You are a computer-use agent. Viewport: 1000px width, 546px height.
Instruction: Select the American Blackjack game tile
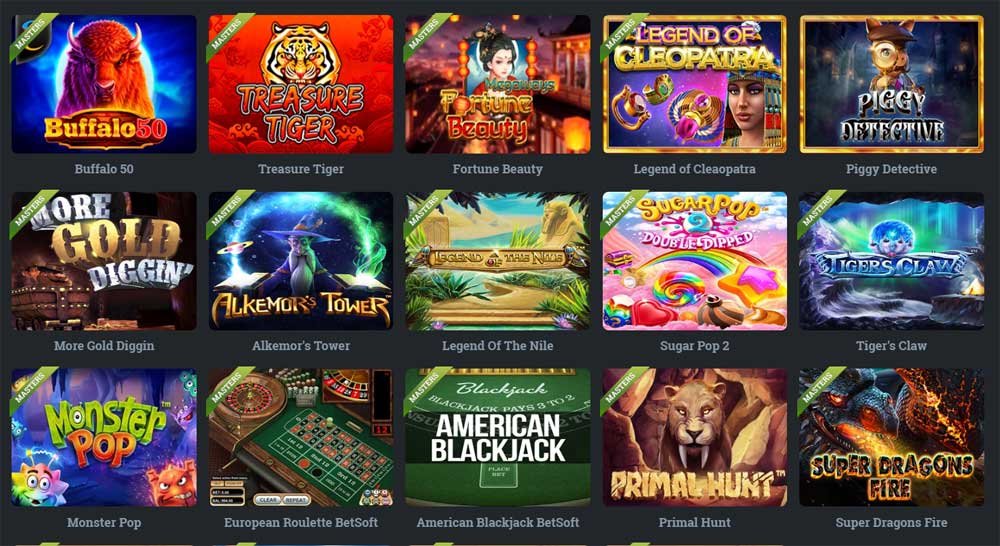click(x=498, y=438)
